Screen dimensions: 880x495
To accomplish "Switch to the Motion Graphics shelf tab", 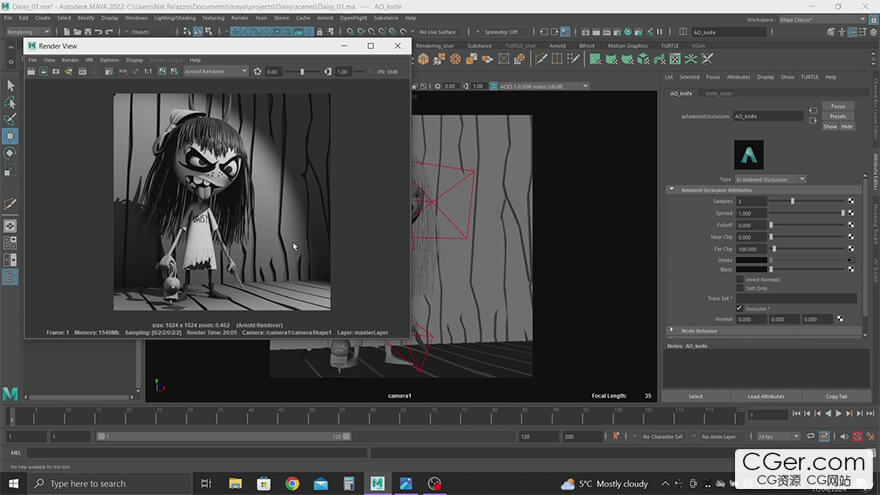I will coord(627,45).
